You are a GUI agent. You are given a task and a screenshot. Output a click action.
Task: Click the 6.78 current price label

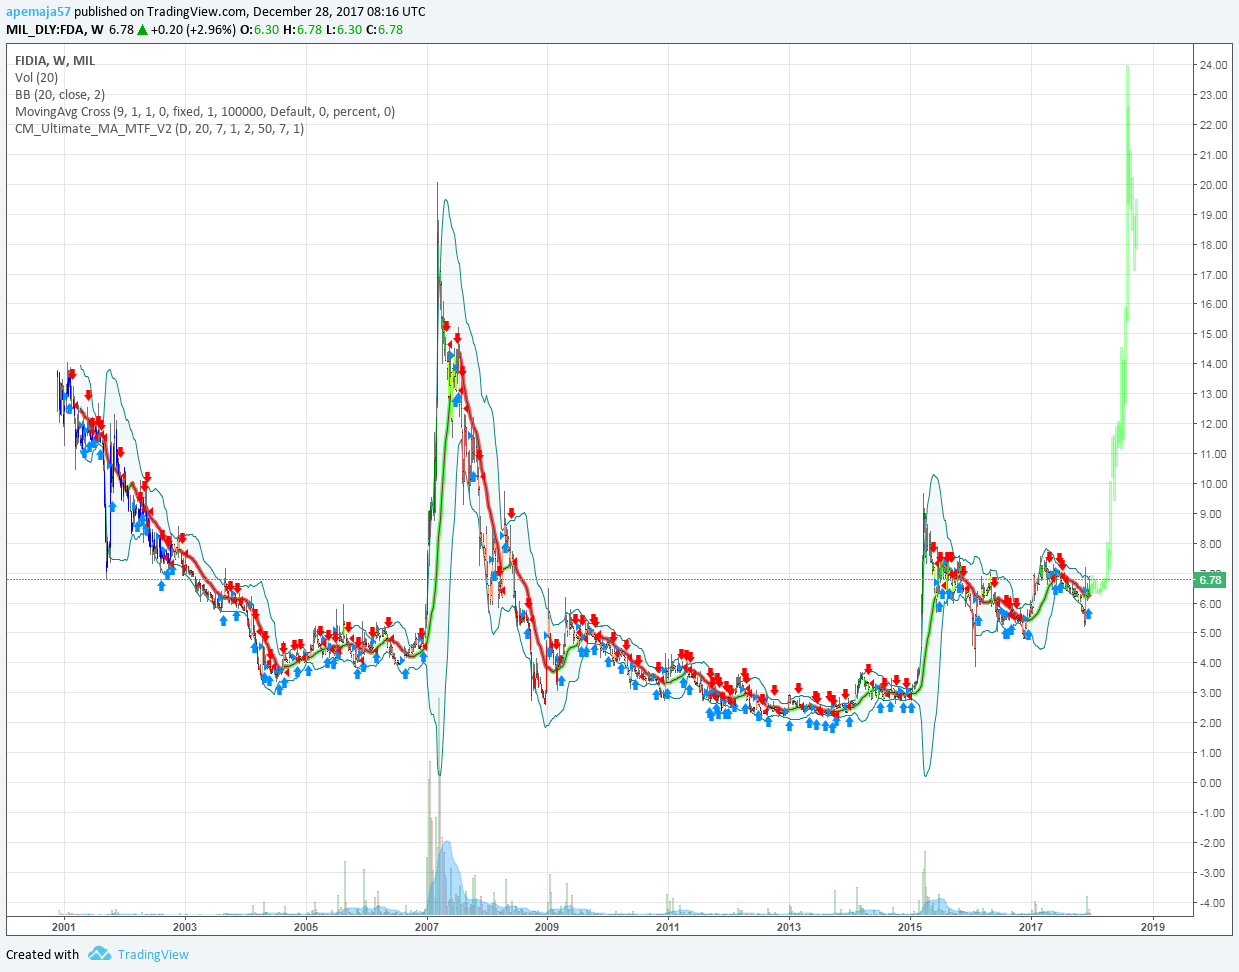(x=1210, y=579)
